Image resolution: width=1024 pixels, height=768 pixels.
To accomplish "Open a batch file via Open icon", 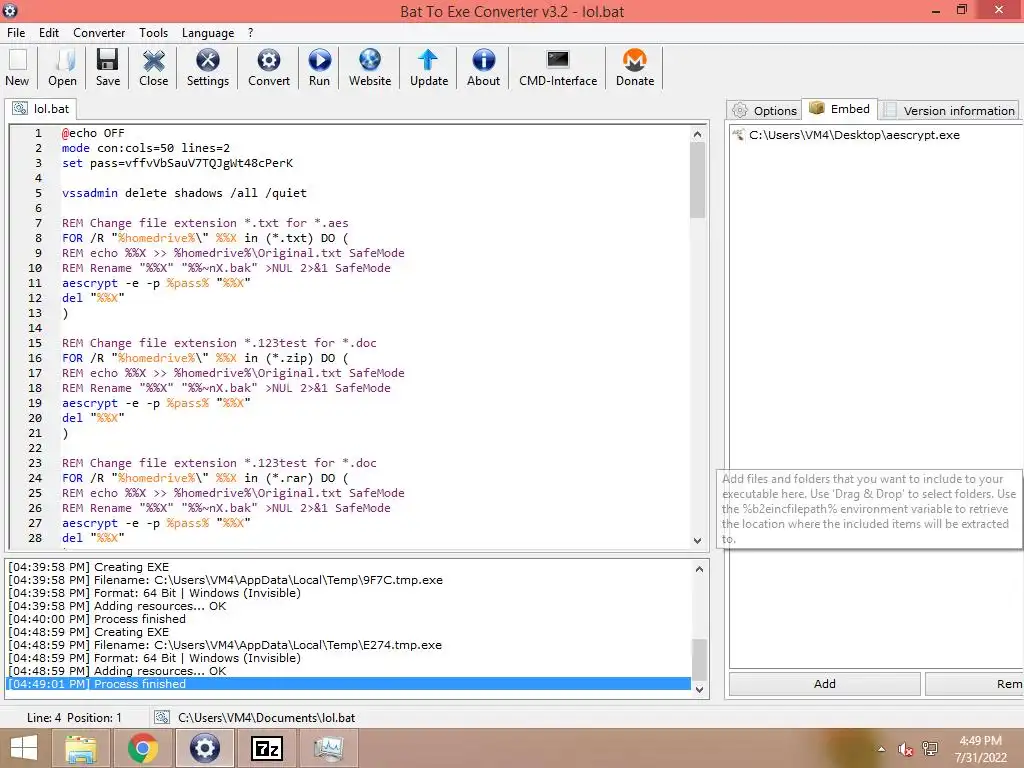I will pos(62,68).
